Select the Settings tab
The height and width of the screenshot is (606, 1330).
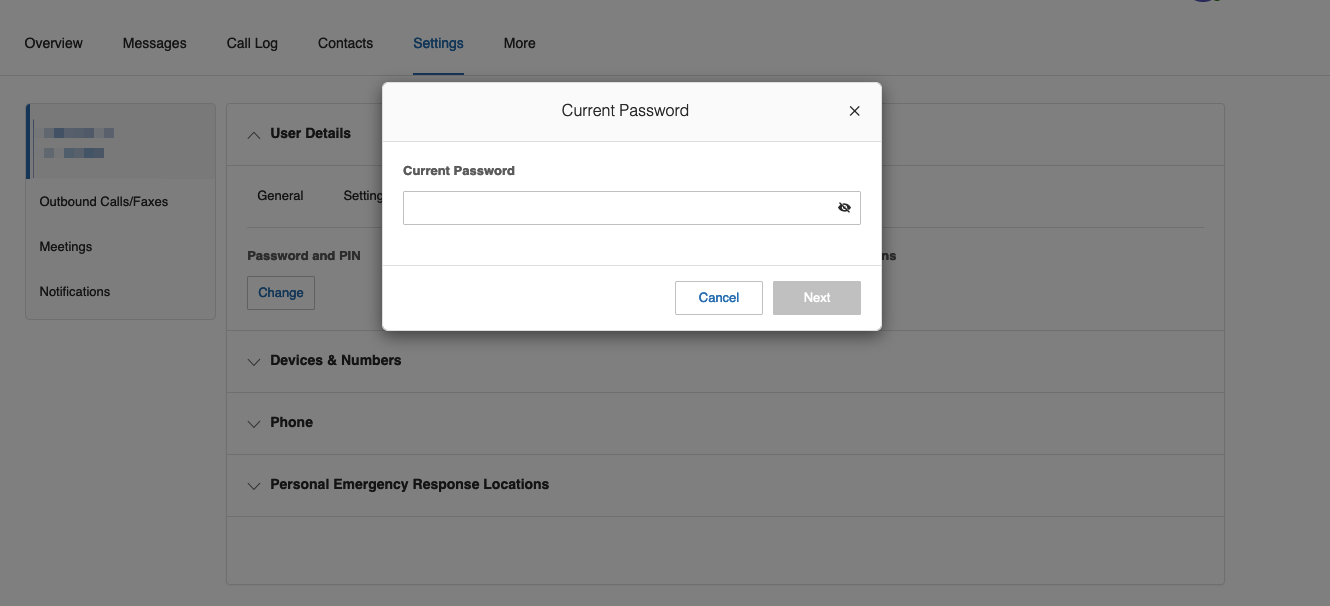click(x=438, y=44)
